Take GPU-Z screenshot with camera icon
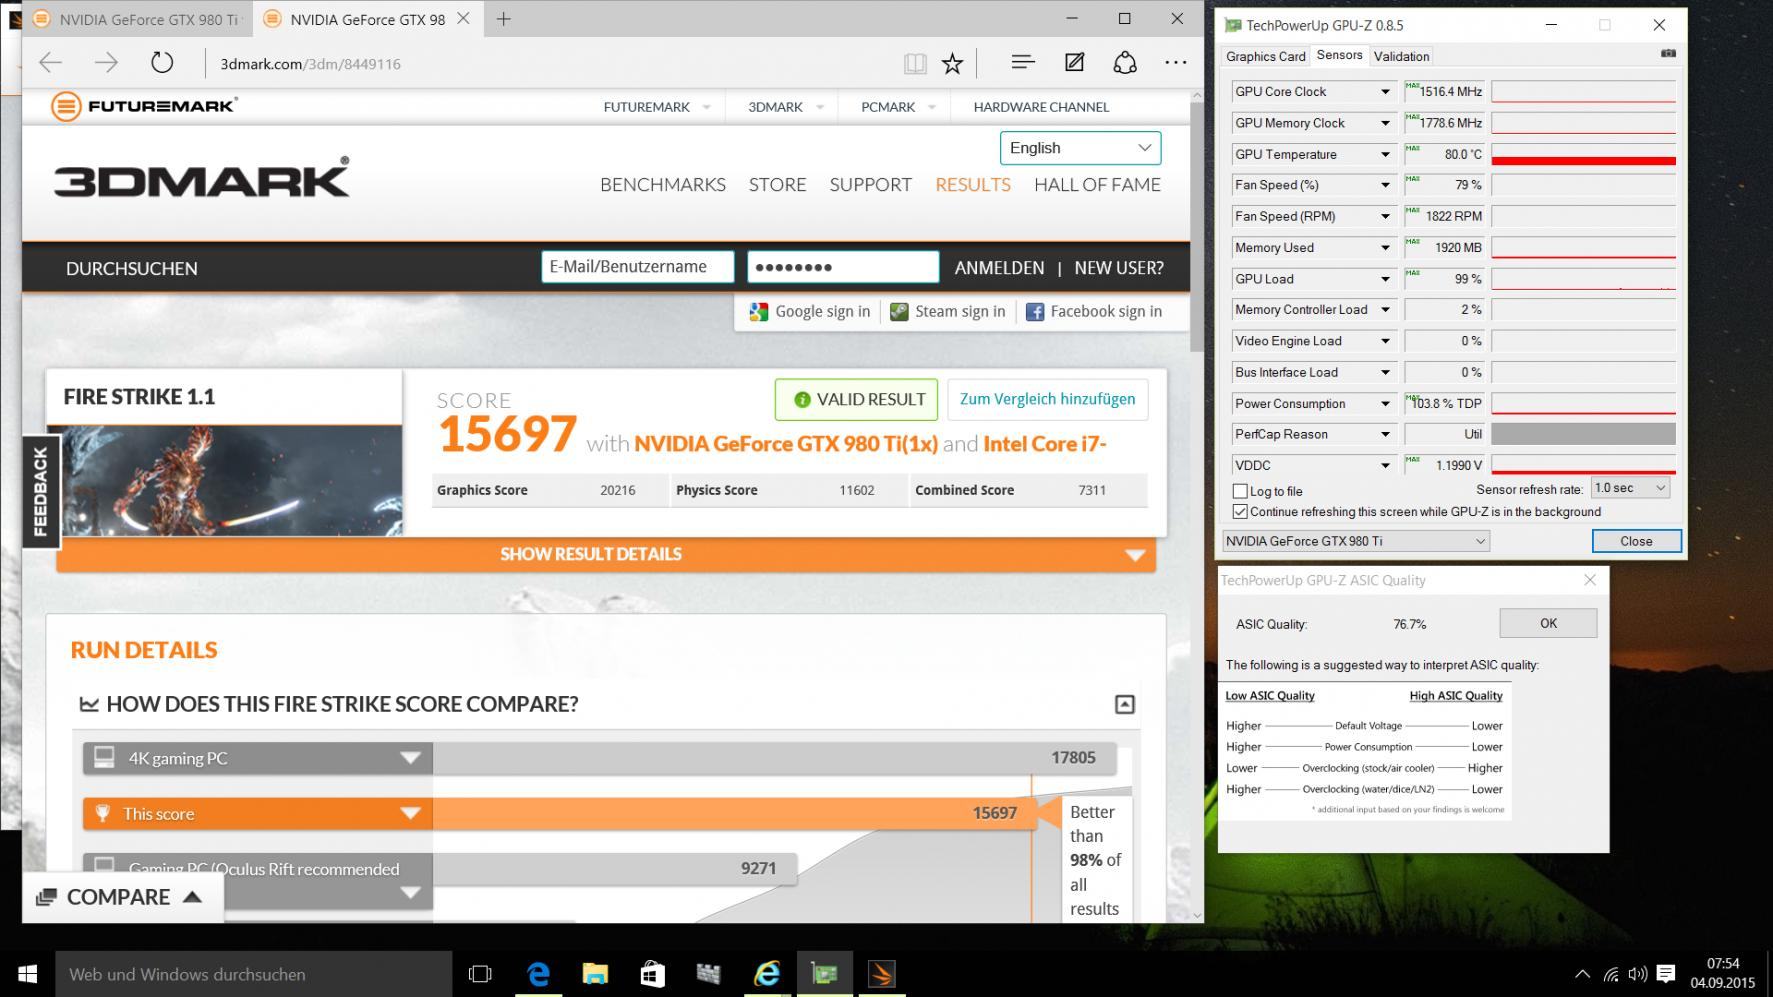Screen dimensions: 1773x997 pyautogui.click(x=1667, y=53)
